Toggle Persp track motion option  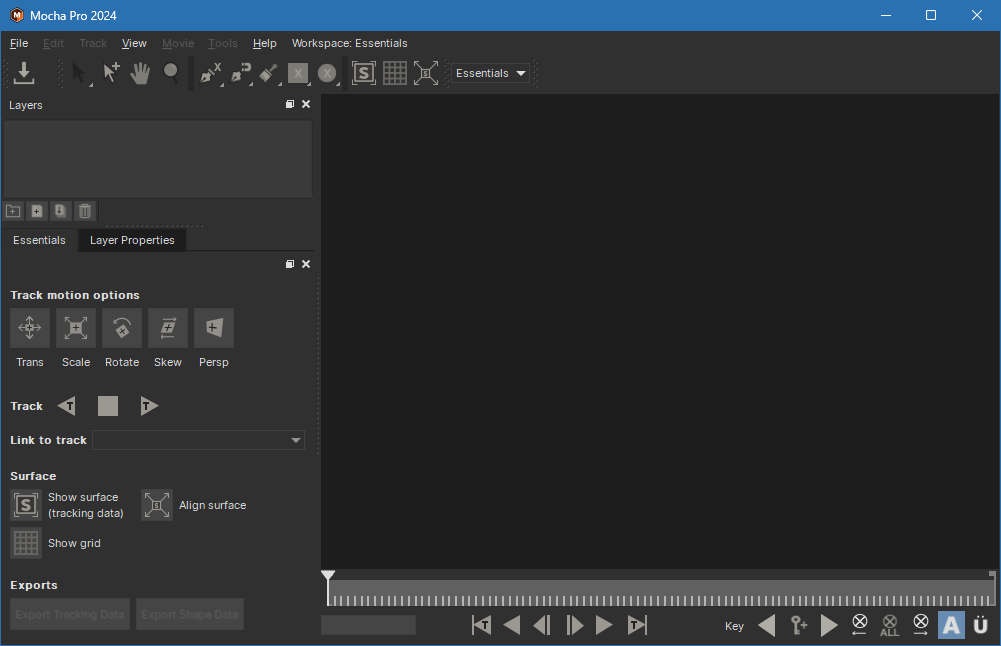(x=214, y=328)
